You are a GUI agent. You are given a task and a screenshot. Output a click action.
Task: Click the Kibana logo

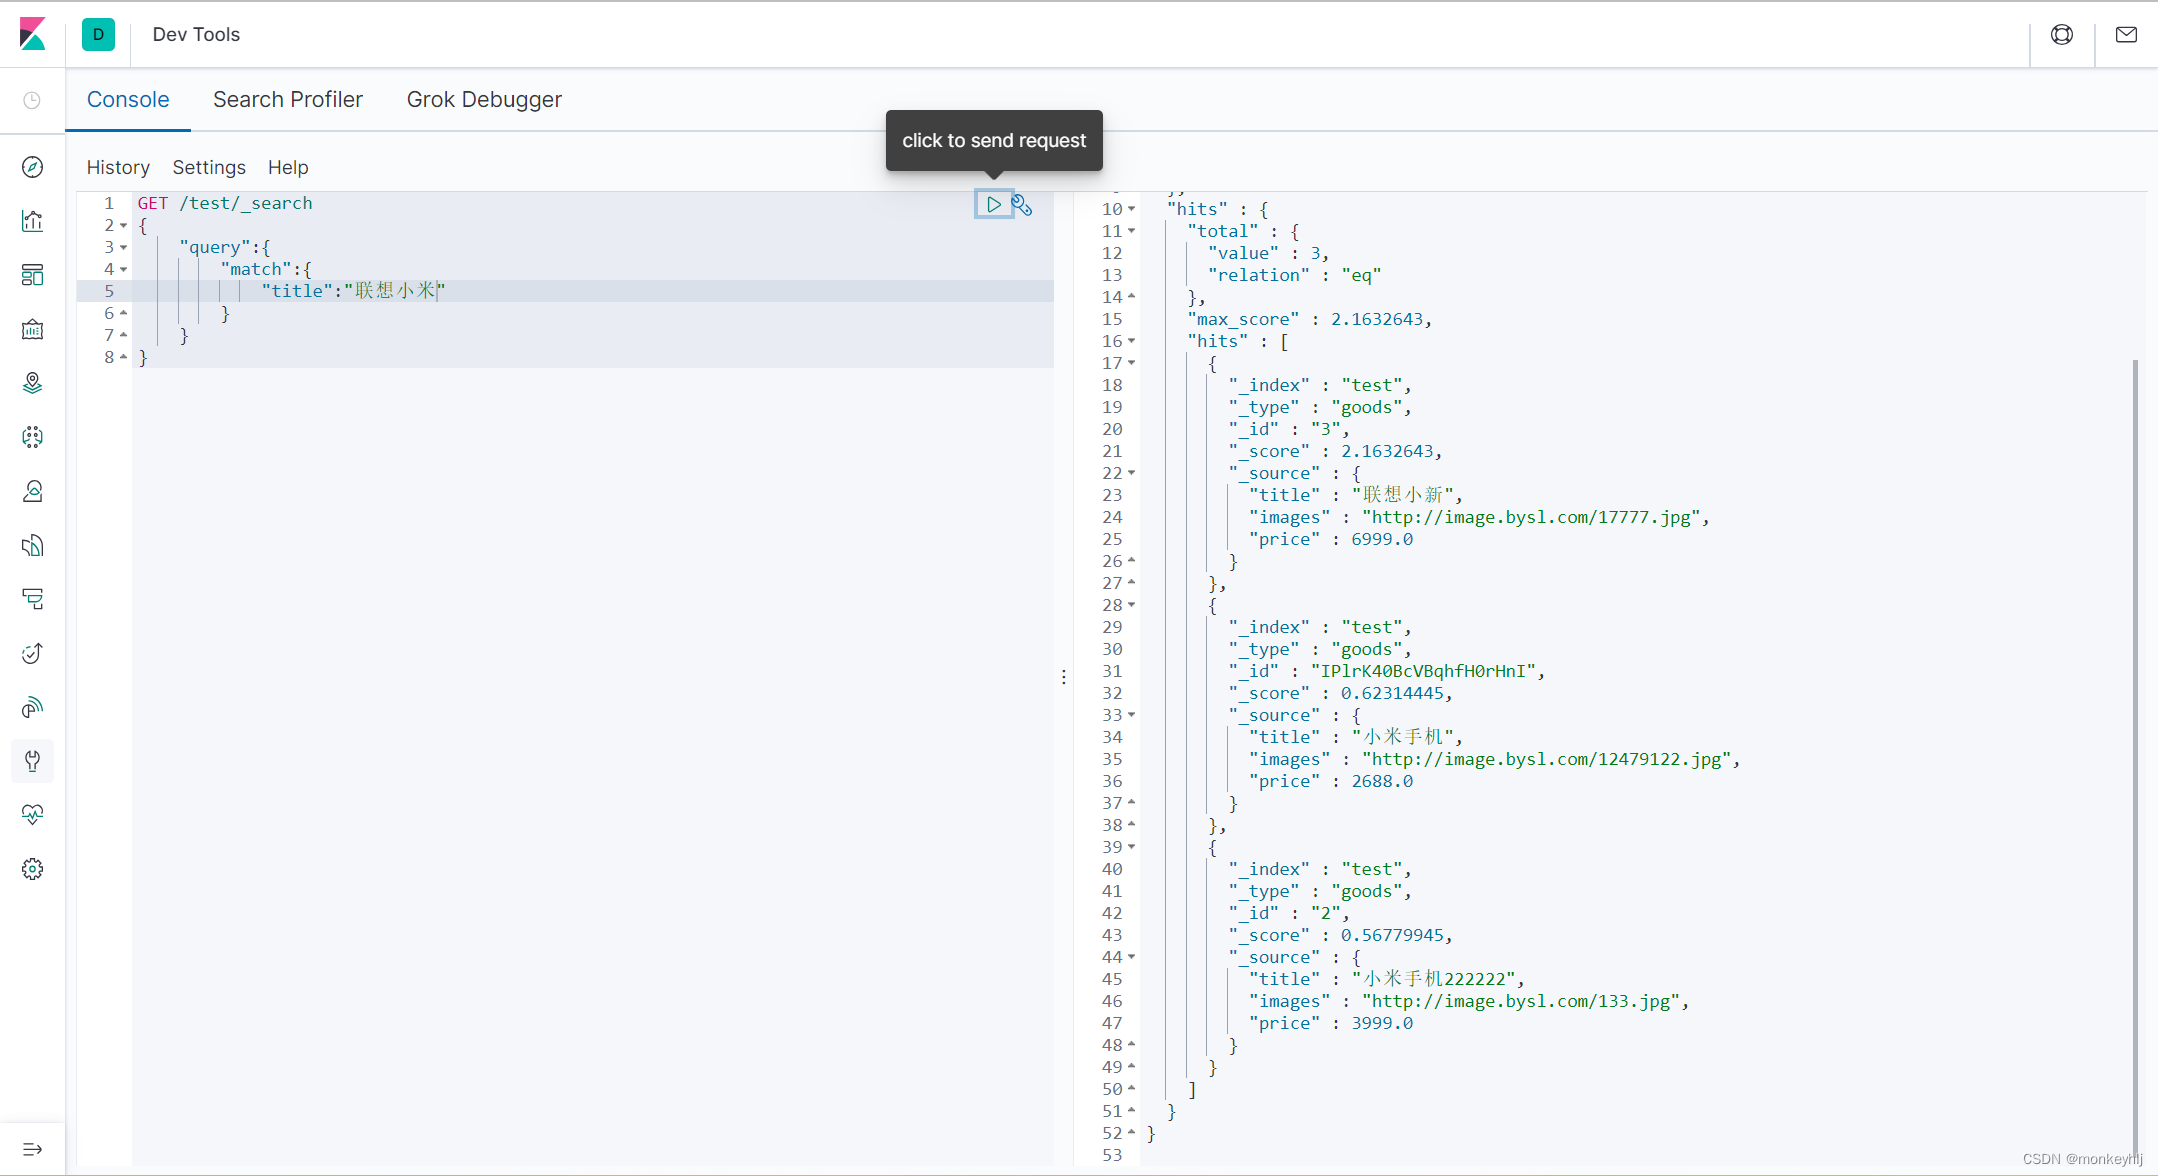coord(32,34)
